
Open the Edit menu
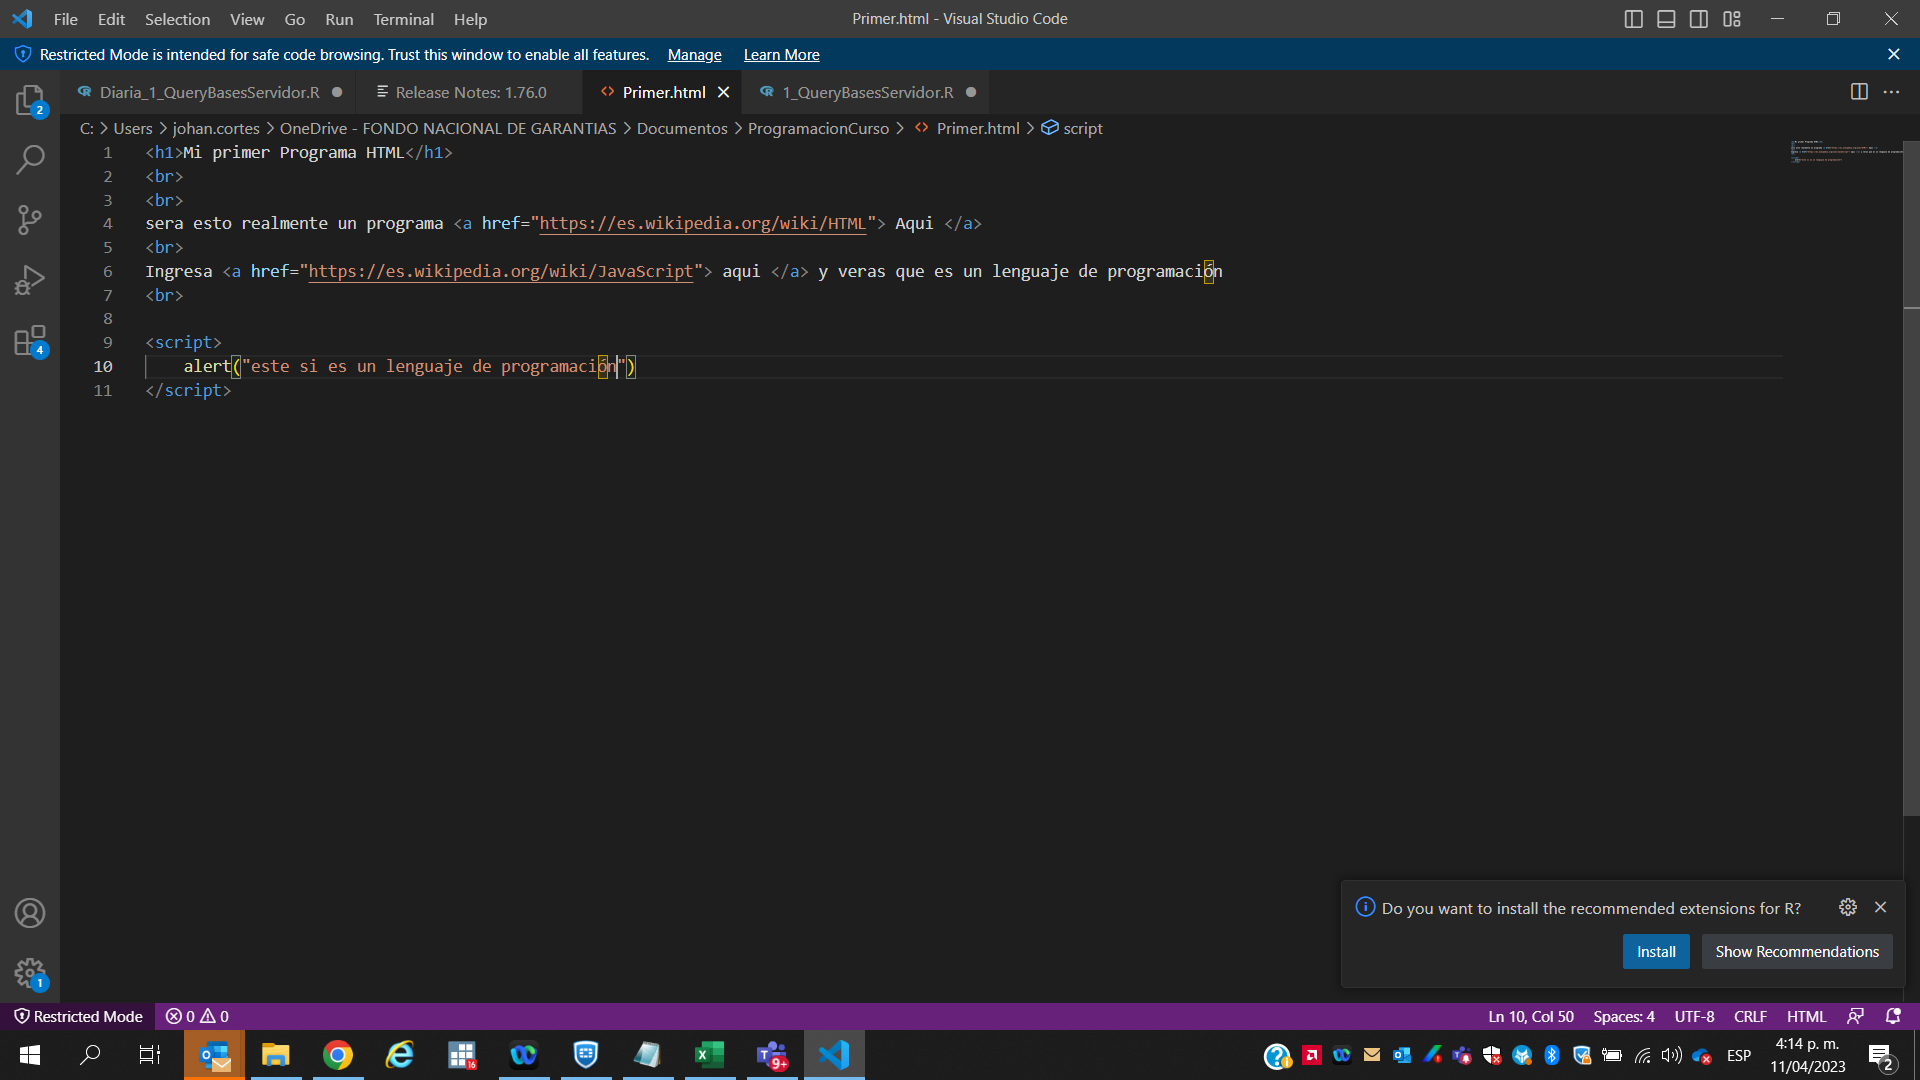(x=111, y=19)
